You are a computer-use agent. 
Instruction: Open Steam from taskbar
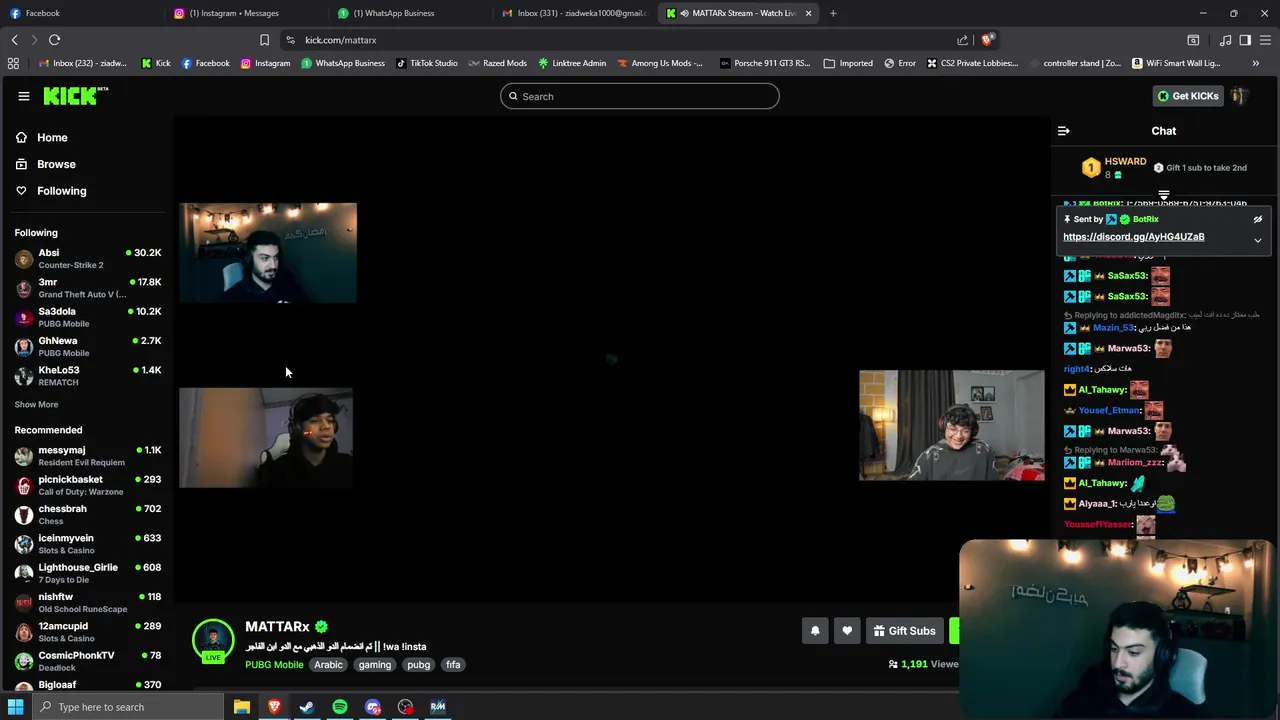[x=307, y=707]
